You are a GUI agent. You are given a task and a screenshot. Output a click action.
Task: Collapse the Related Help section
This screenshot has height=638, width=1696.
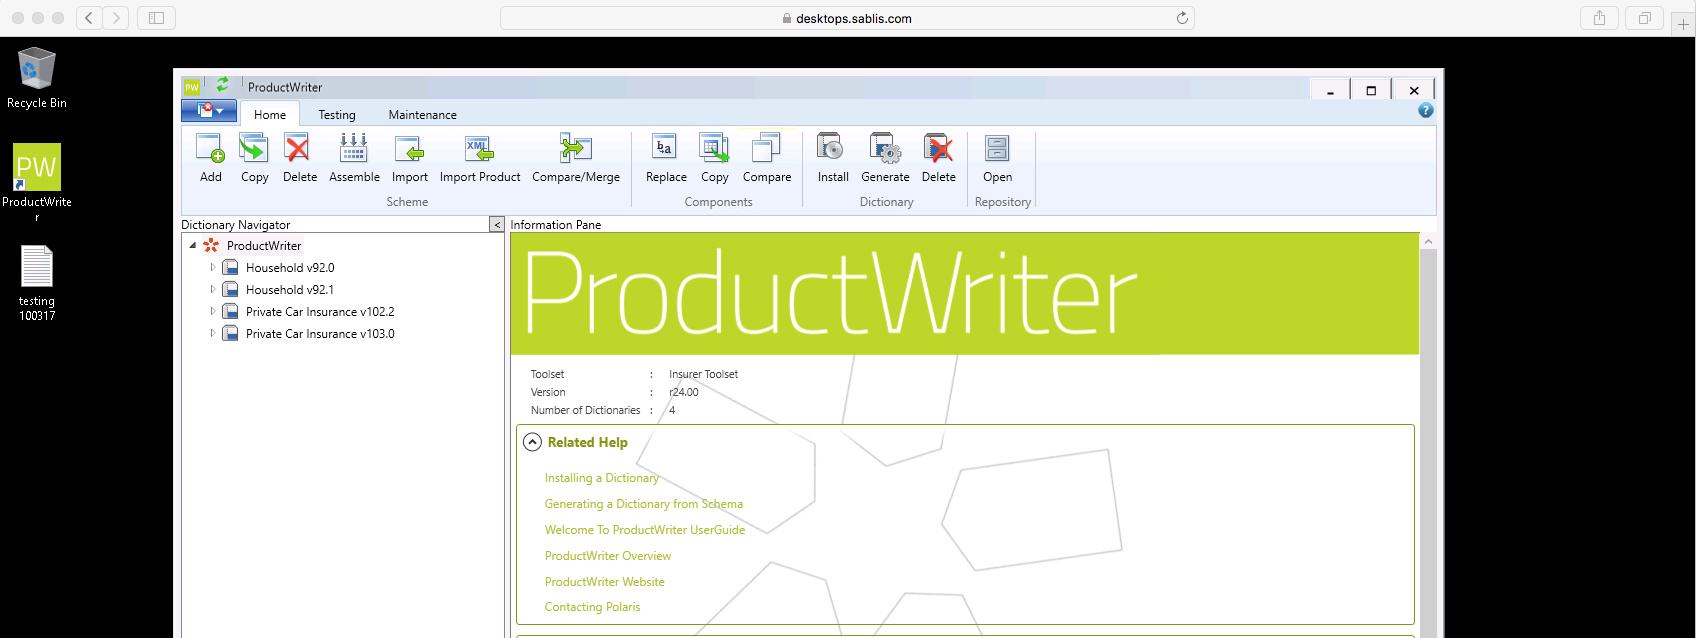point(532,442)
